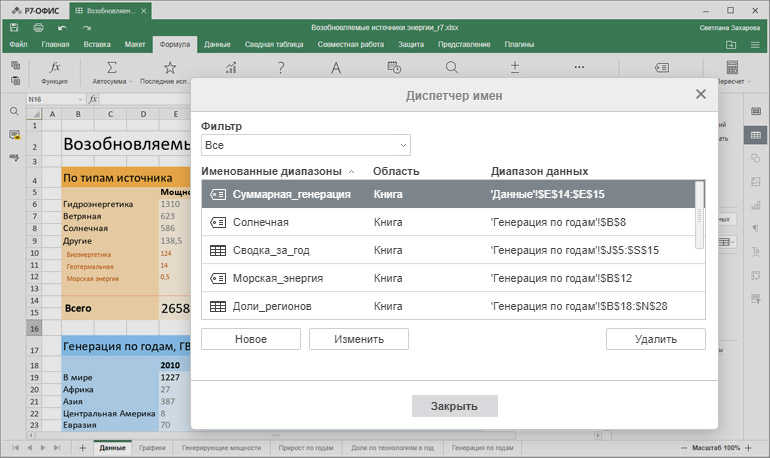Screen dimensions: 770x458
Task: Open the Filter dropdown showing 'Все'
Action: pos(306,145)
